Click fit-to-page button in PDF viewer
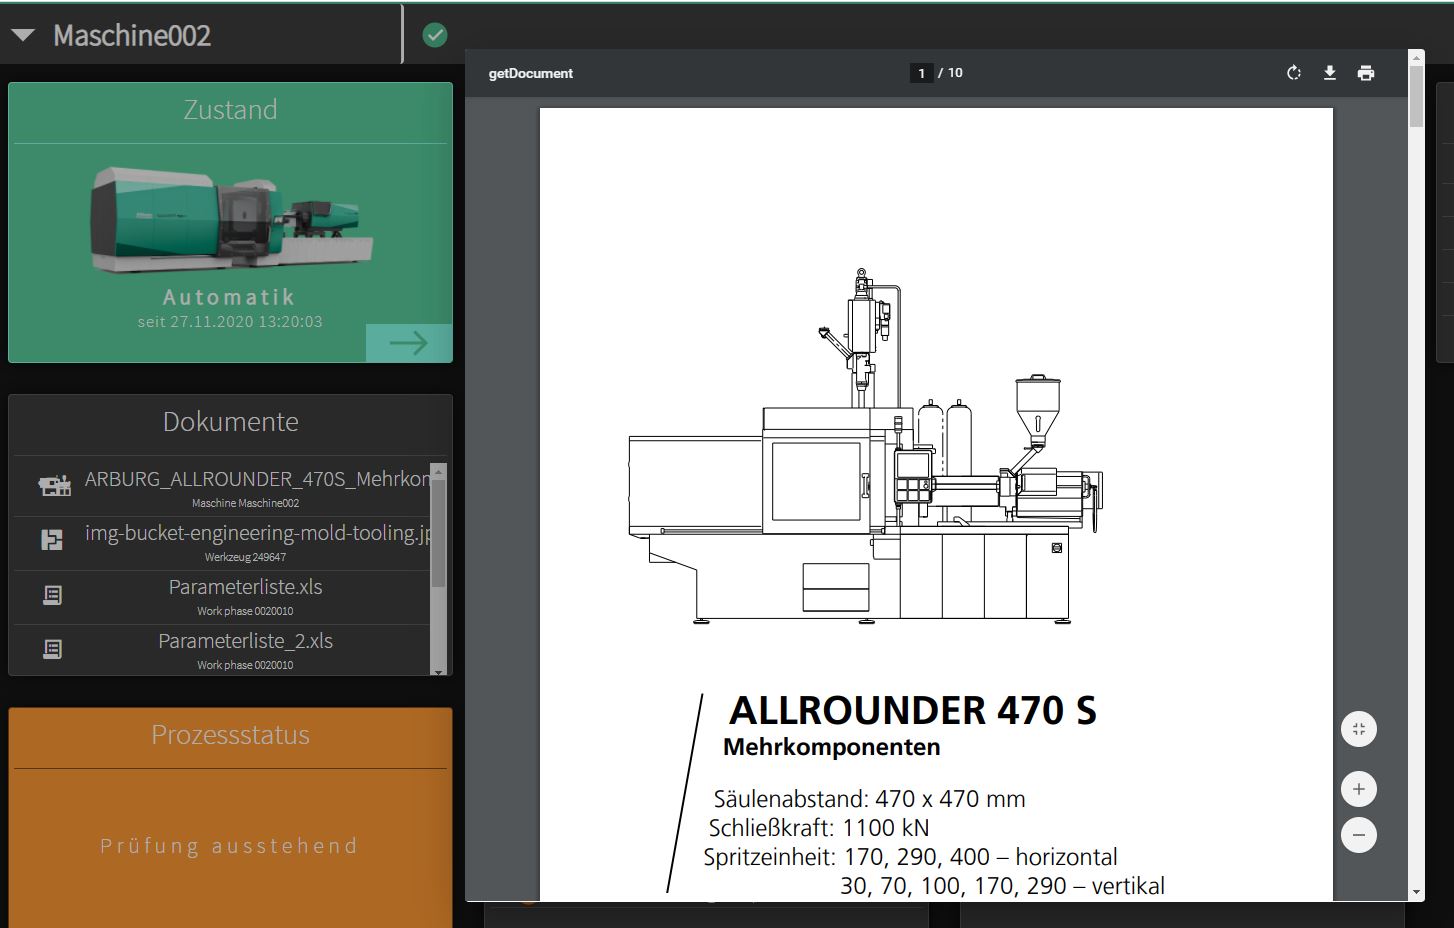 click(1359, 729)
